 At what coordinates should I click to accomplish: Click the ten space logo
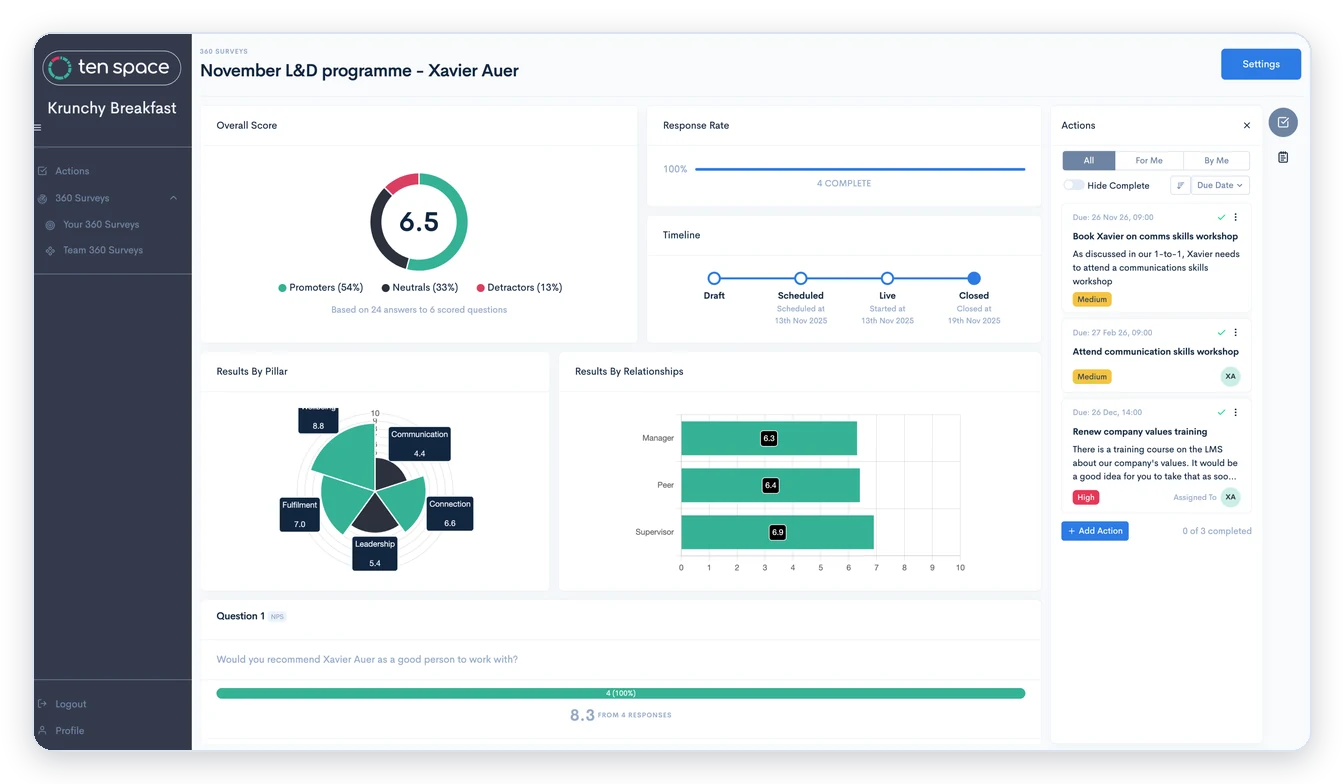point(112,68)
